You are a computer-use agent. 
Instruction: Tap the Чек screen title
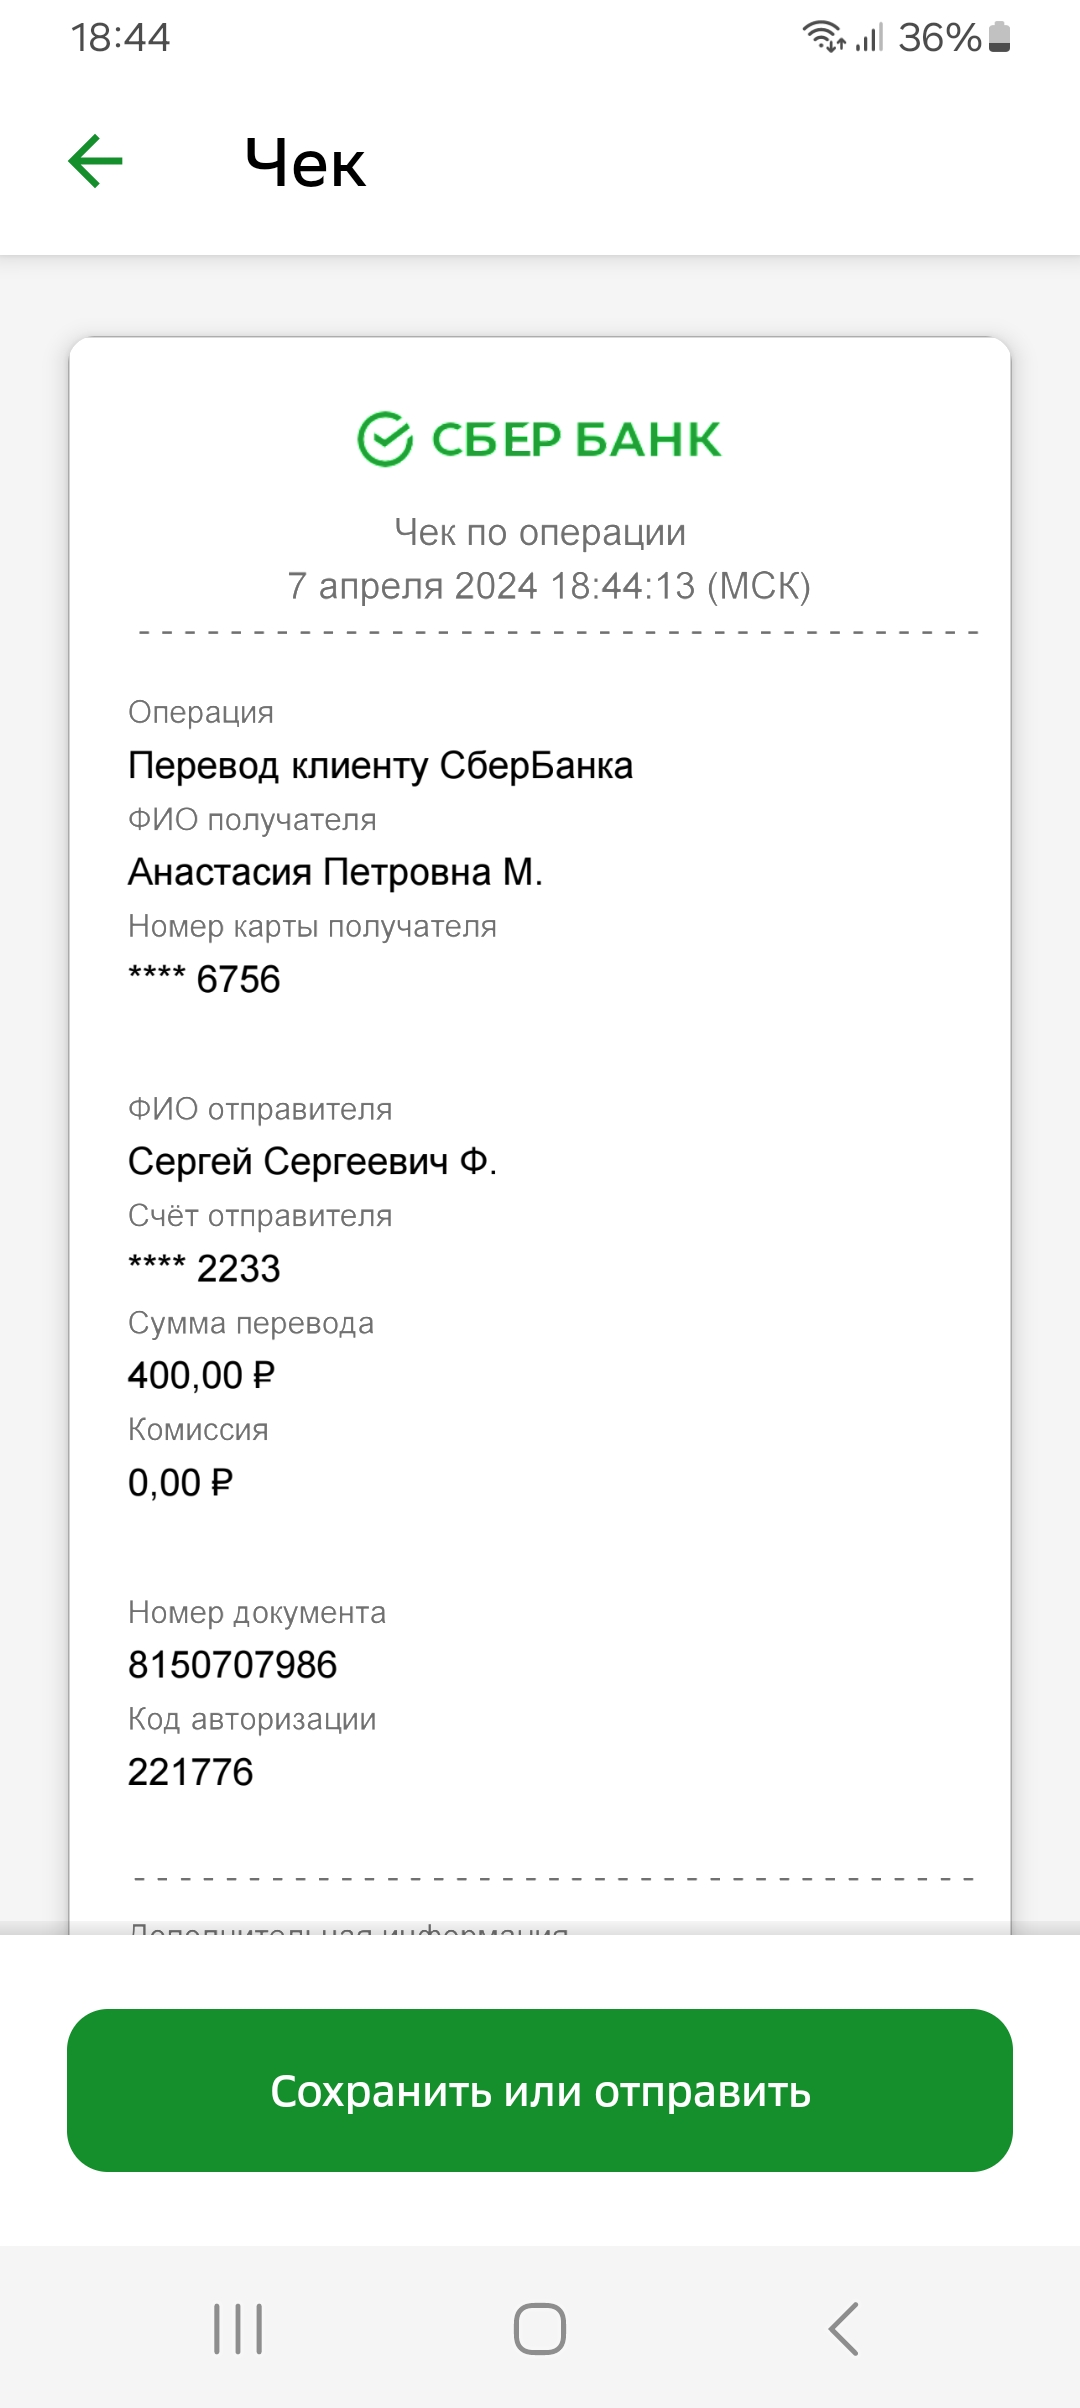point(305,163)
